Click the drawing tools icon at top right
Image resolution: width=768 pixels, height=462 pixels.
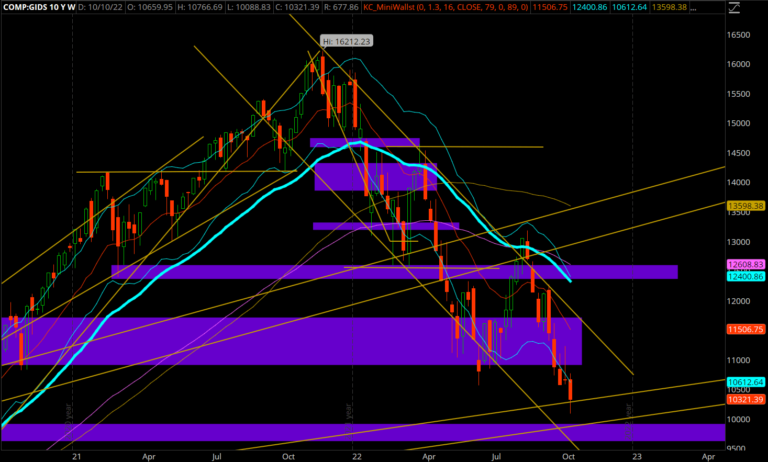point(734,7)
